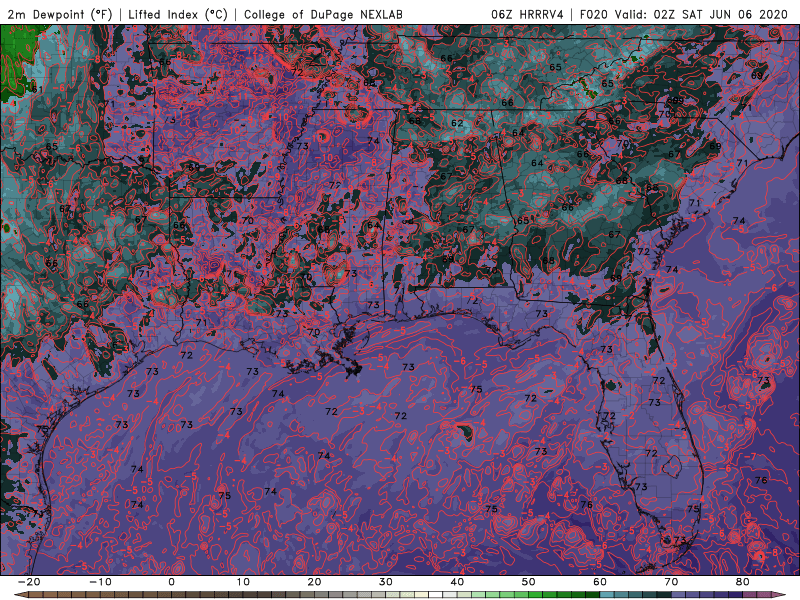Click the '06Z HRRRV4' model run label

527,14
